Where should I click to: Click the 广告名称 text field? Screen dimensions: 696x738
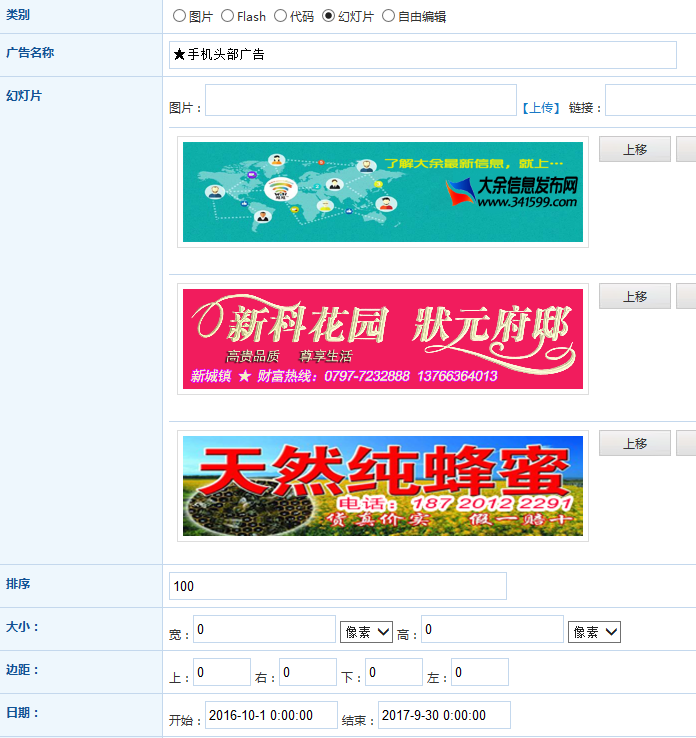click(x=422, y=55)
